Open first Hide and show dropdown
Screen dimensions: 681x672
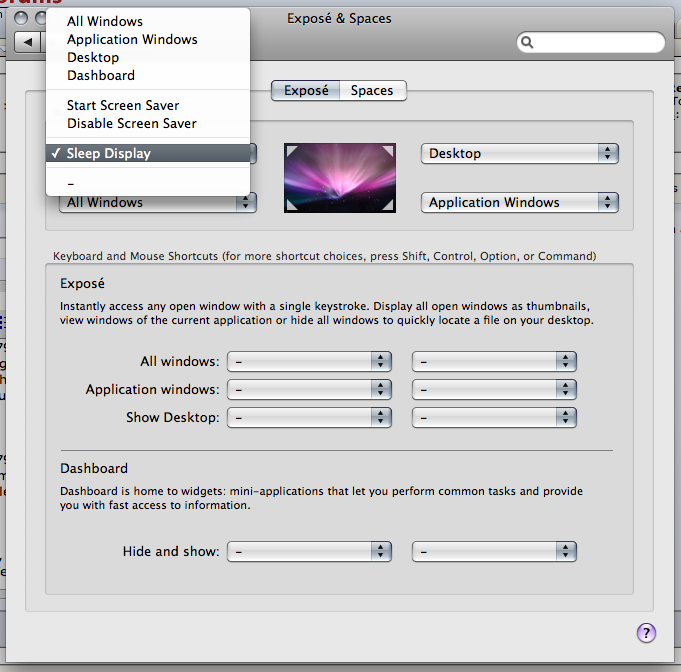coord(309,552)
